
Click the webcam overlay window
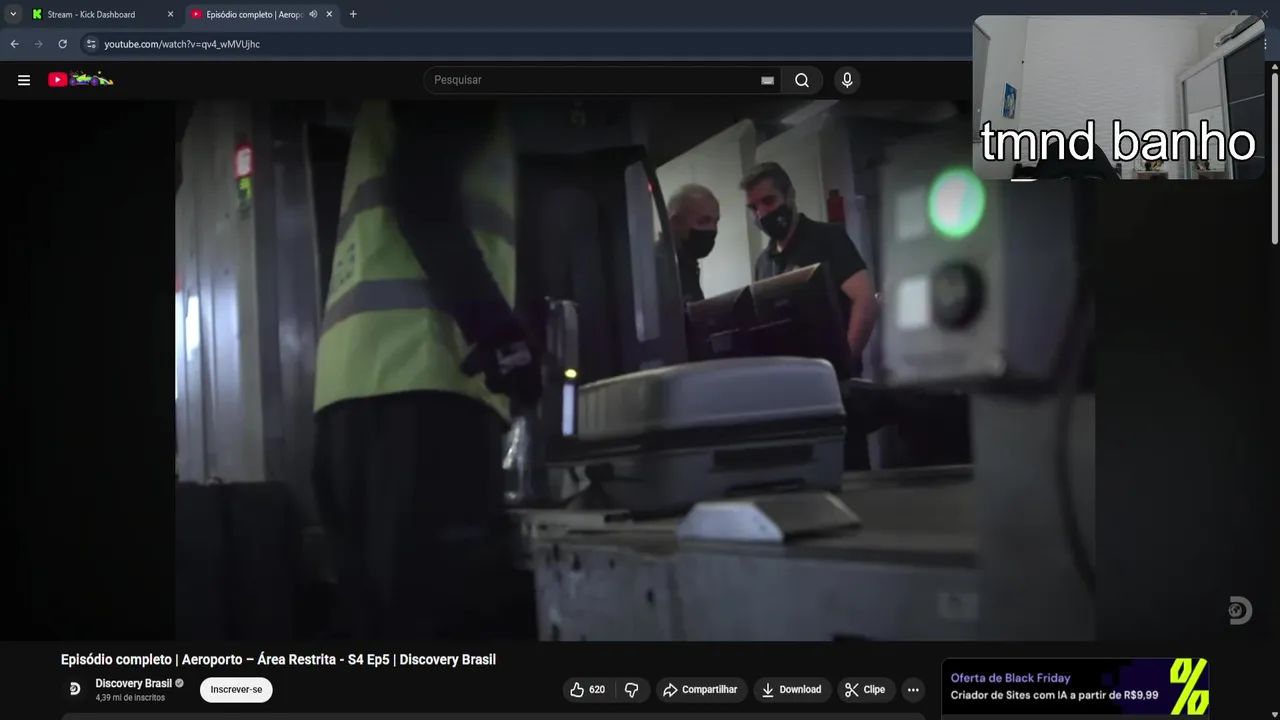pyautogui.click(x=1119, y=97)
